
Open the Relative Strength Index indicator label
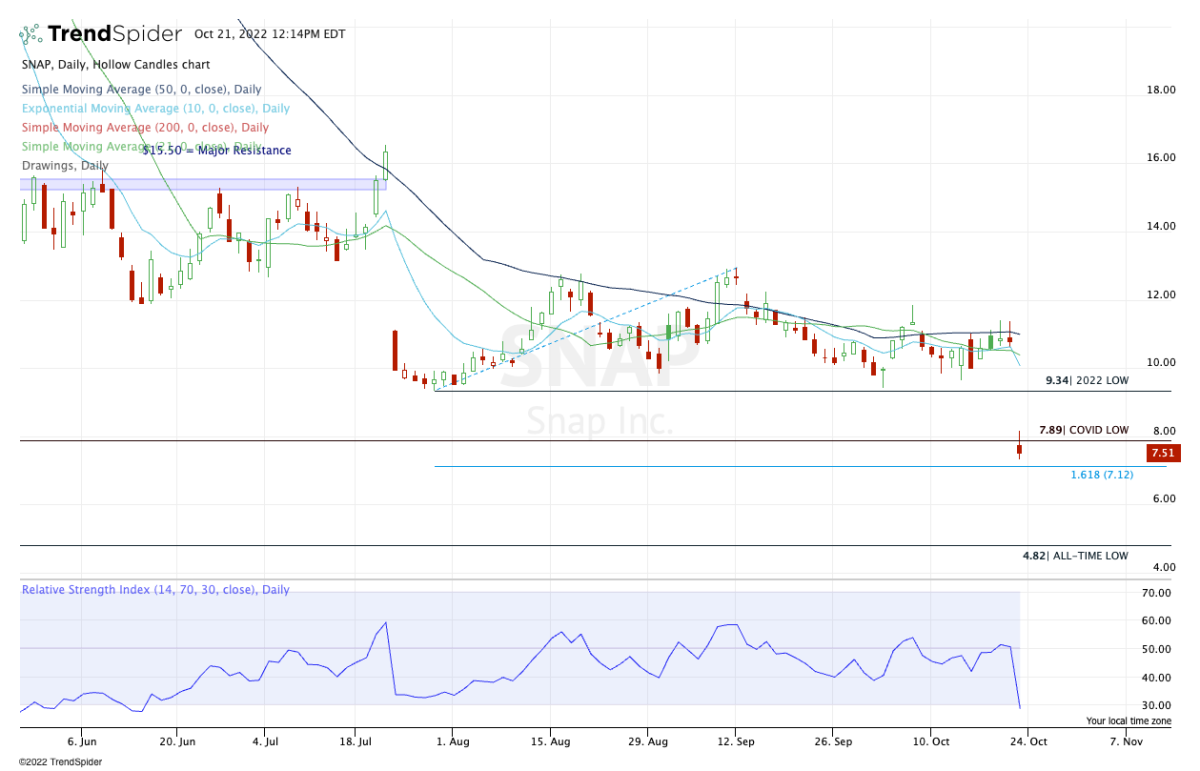(x=156, y=590)
